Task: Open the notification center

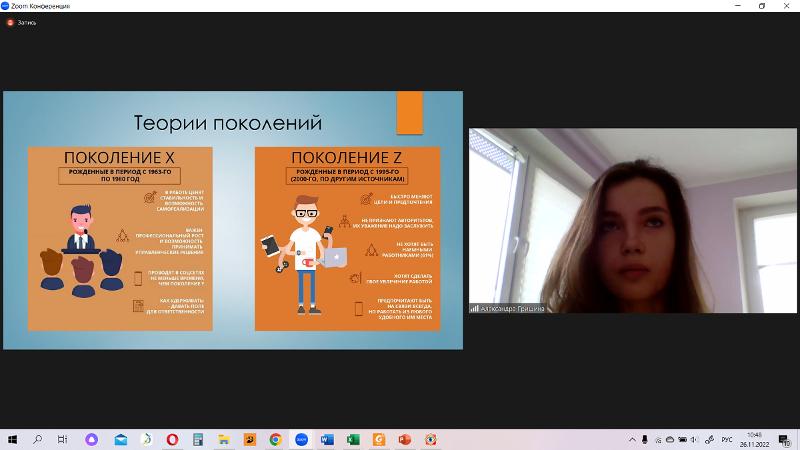Action: 784,439
